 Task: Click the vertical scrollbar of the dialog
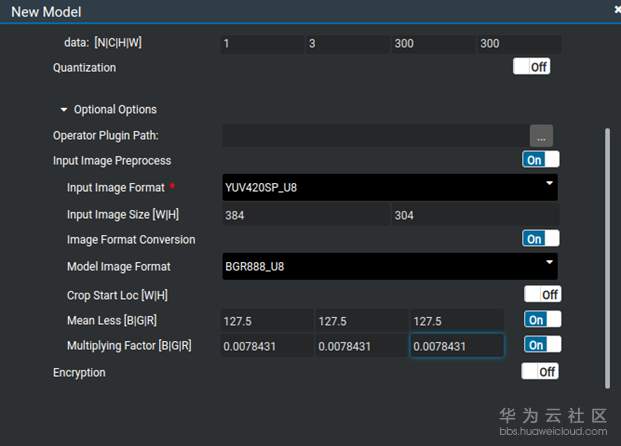click(x=606, y=250)
